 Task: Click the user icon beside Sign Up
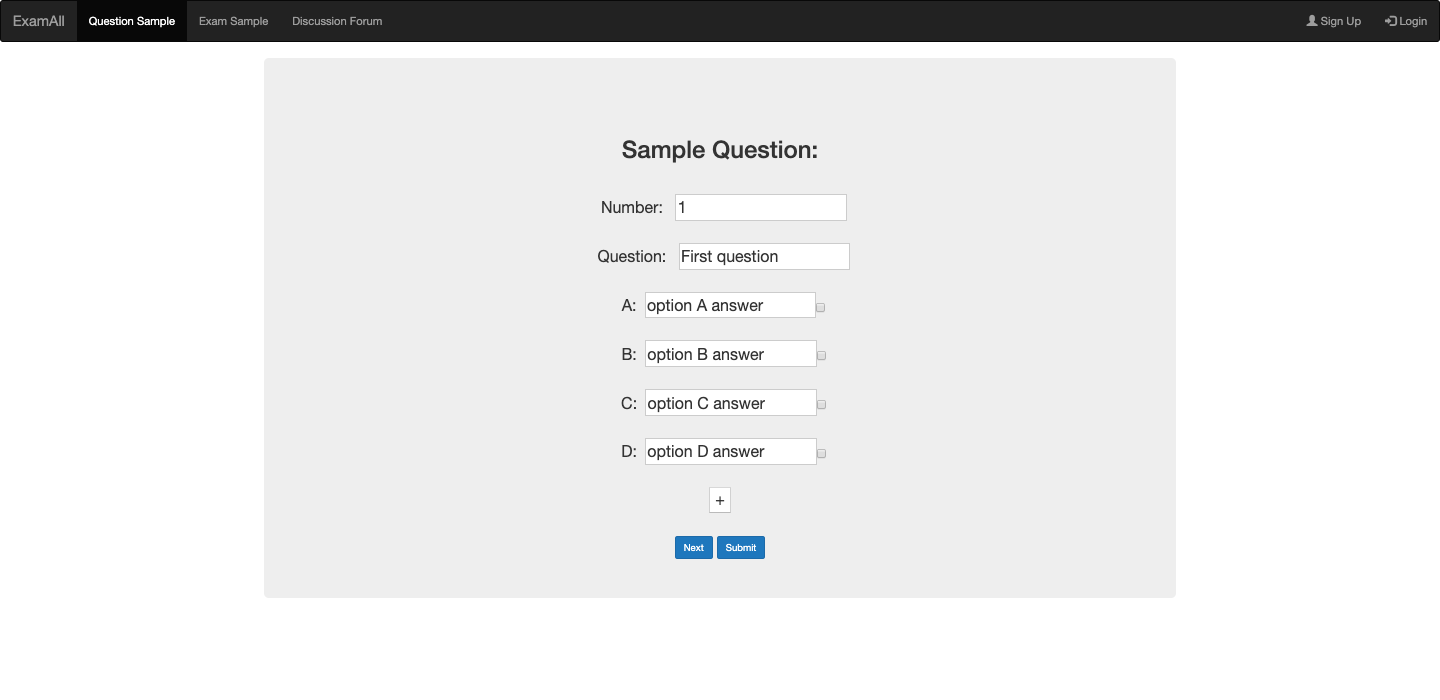(1312, 21)
